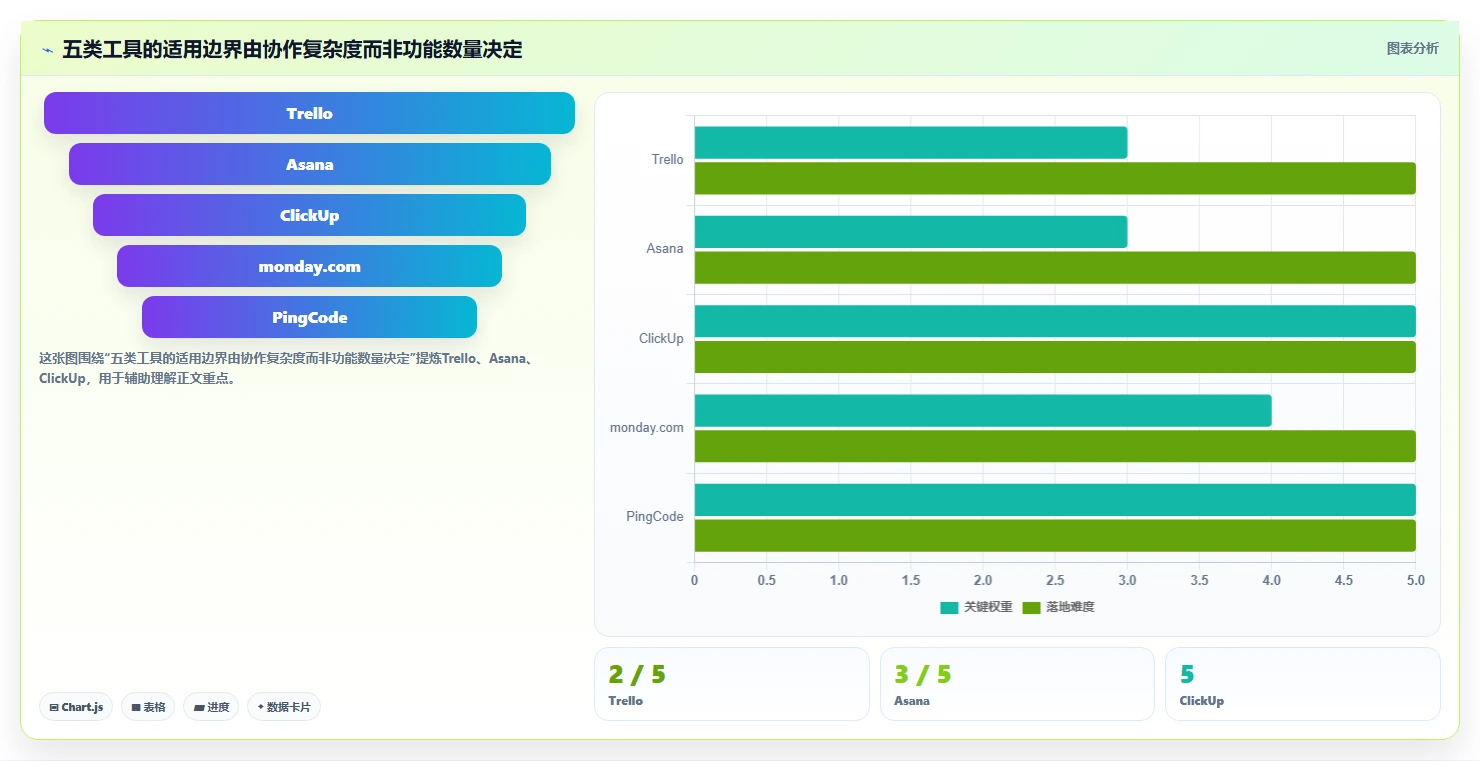The height and width of the screenshot is (761, 1480).
Task: Click the teal 关键权重 bar for Asana
Action: pyautogui.click(x=911, y=232)
